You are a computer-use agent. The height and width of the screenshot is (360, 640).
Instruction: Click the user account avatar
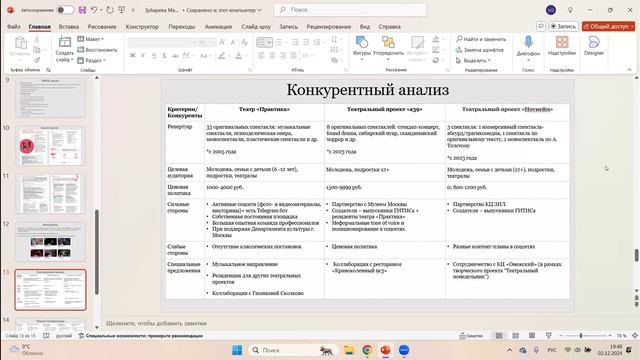click(551, 10)
